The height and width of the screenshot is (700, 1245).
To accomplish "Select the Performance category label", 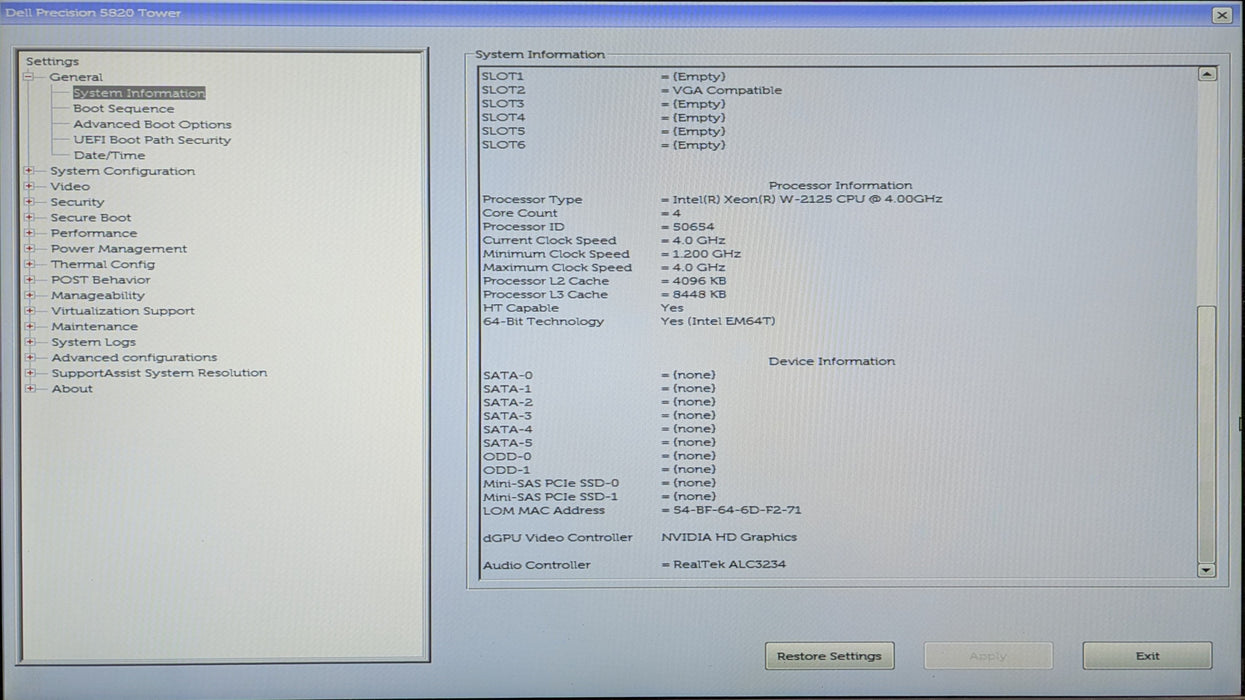I will point(94,233).
